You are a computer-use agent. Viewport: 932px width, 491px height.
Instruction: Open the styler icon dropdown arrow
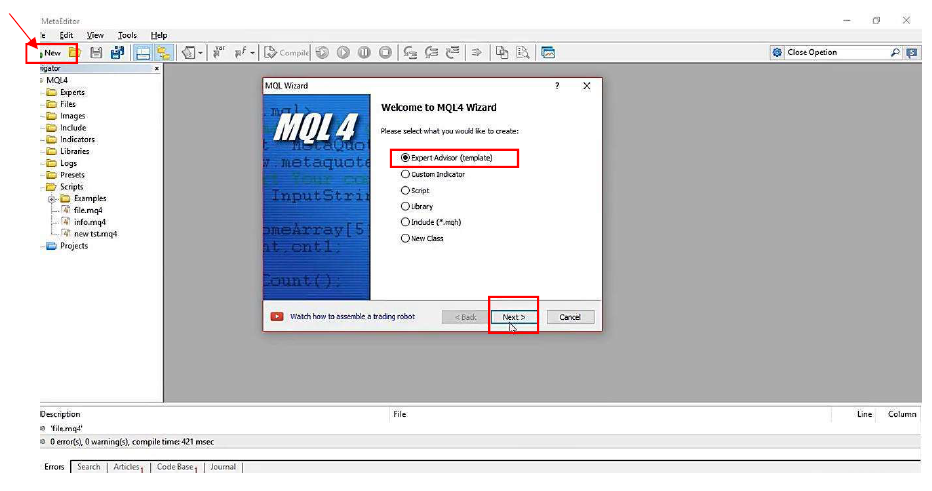coord(200,53)
